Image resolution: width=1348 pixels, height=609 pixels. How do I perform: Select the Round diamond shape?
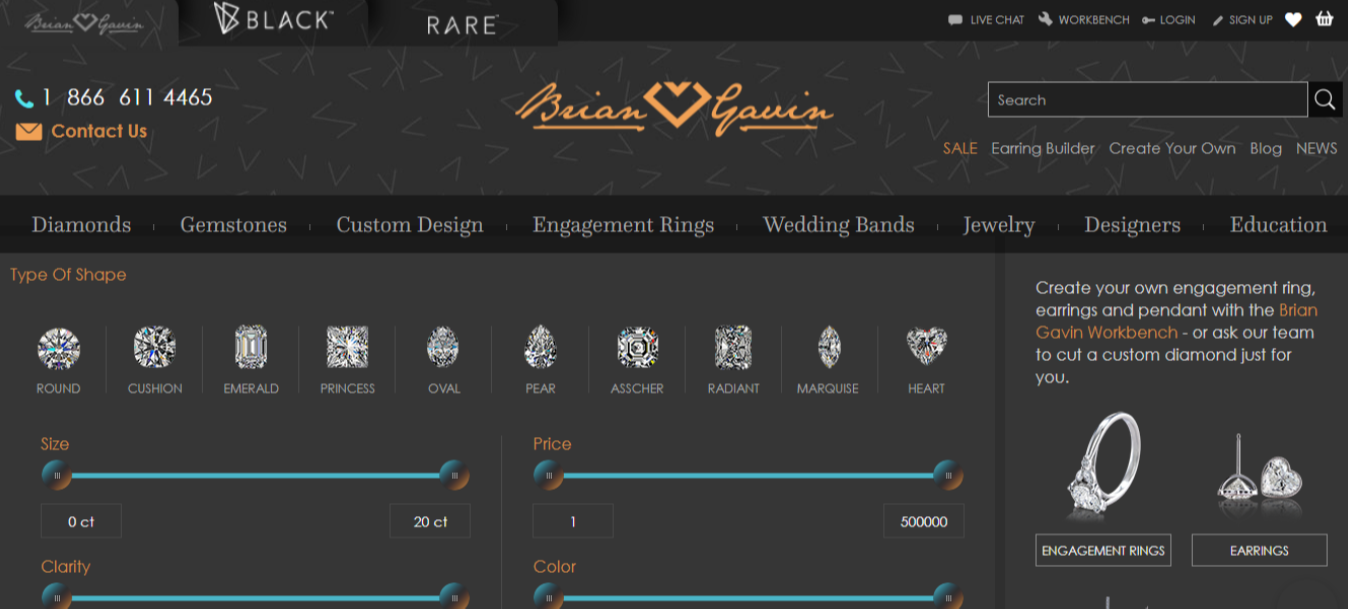point(58,360)
